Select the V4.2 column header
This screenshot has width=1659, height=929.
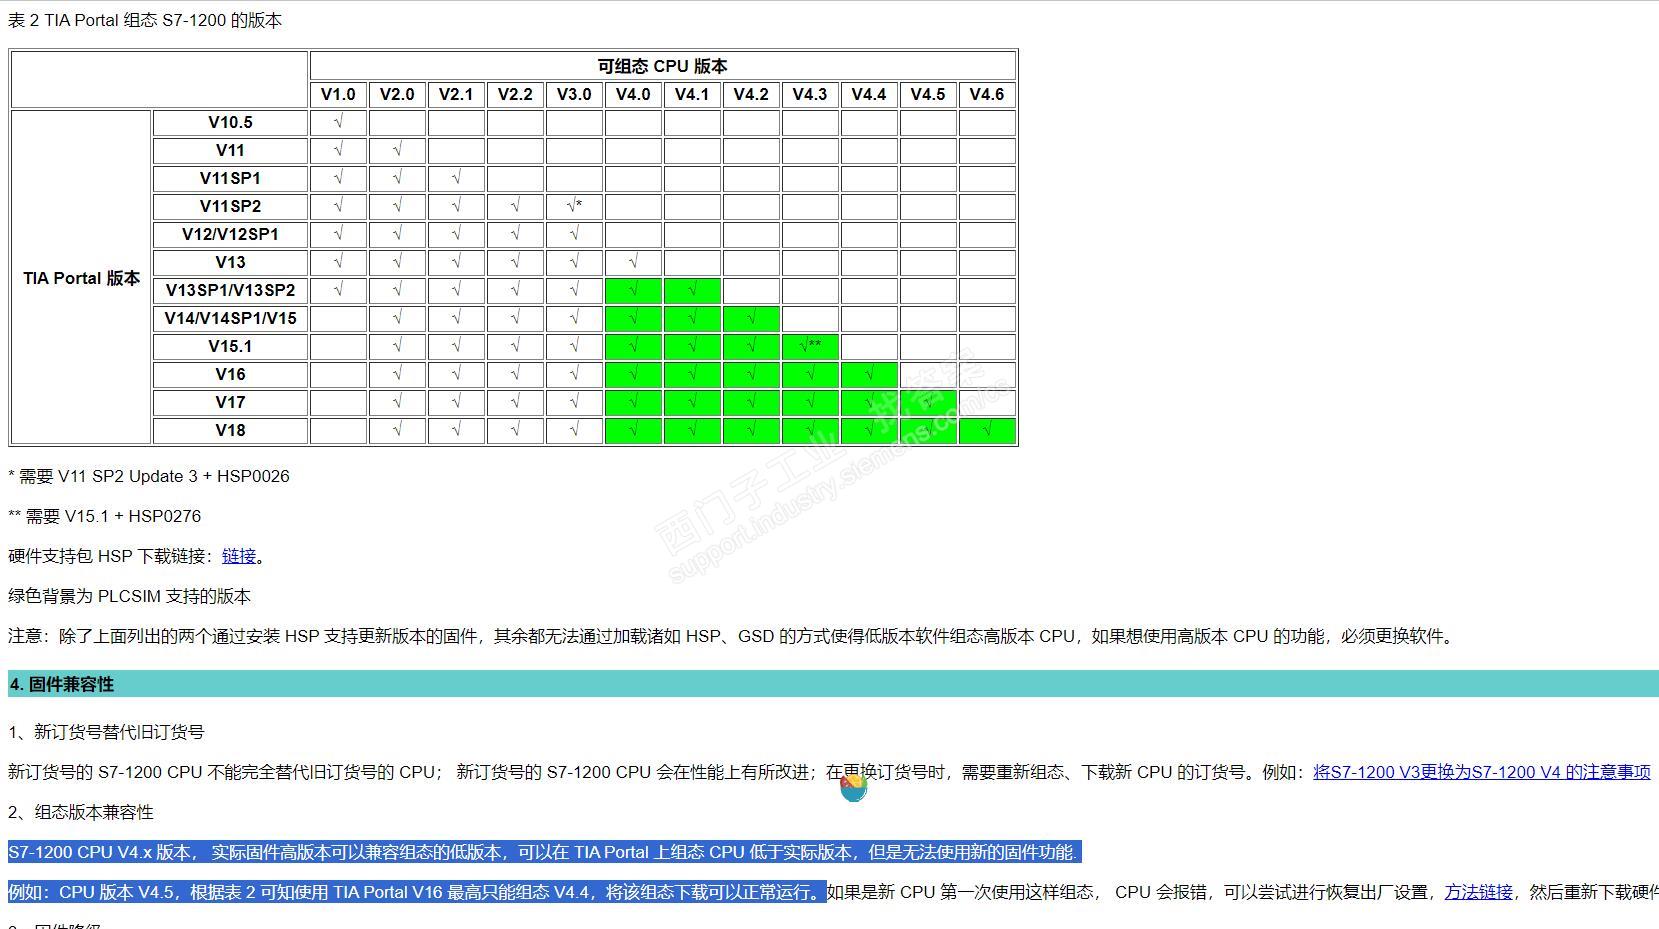click(751, 94)
